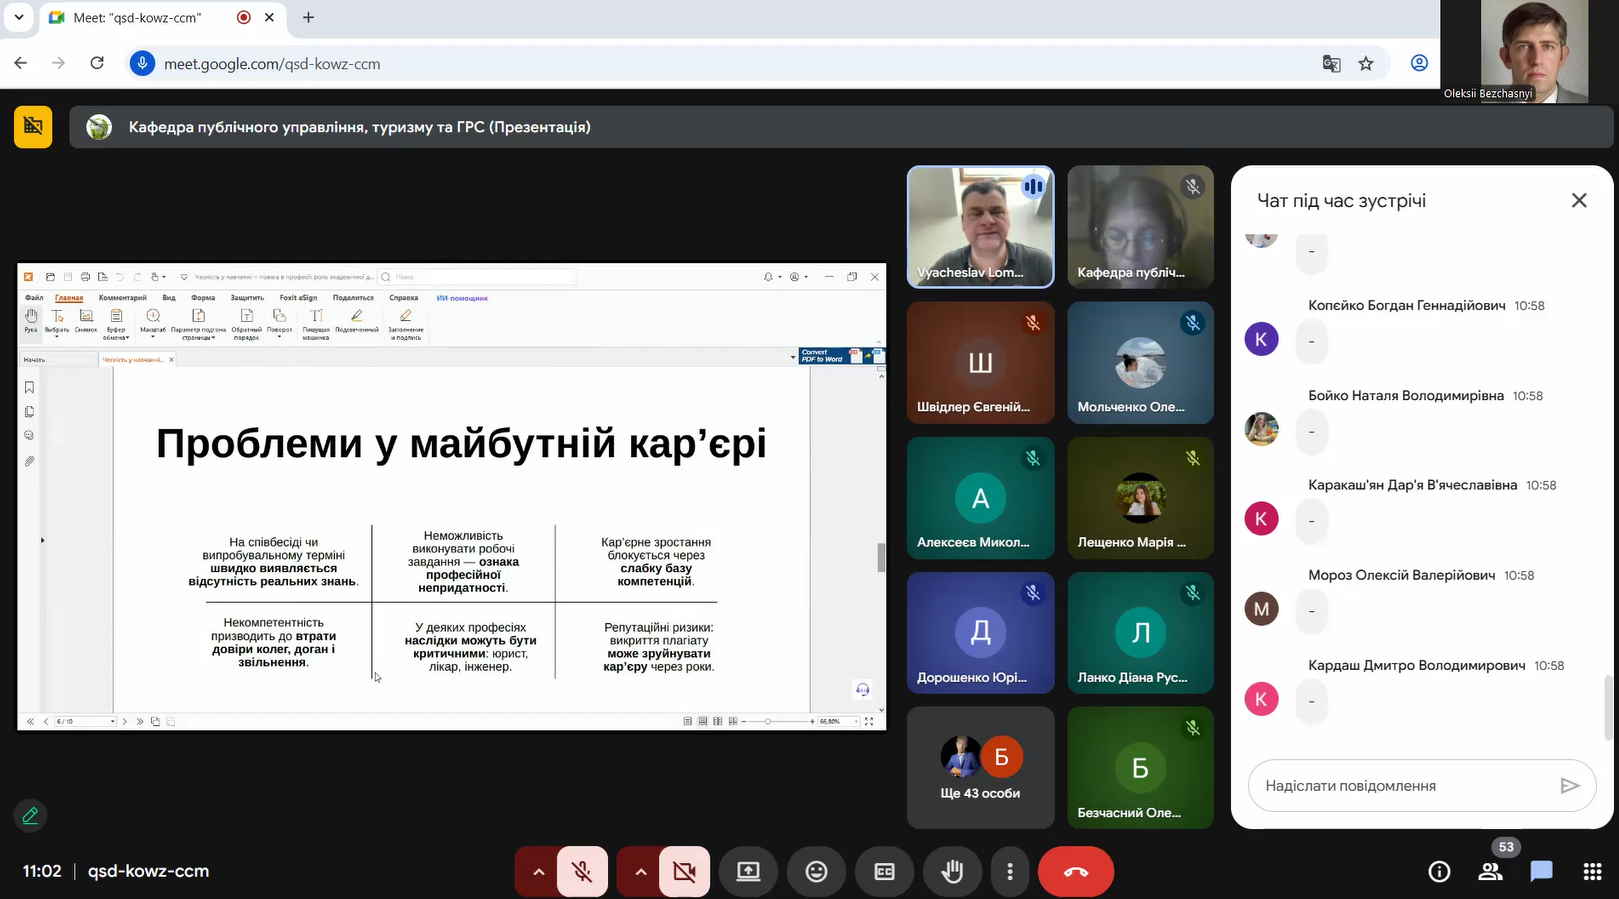Click the send message arrow icon
This screenshot has width=1619, height=899.
point(1569,786)
